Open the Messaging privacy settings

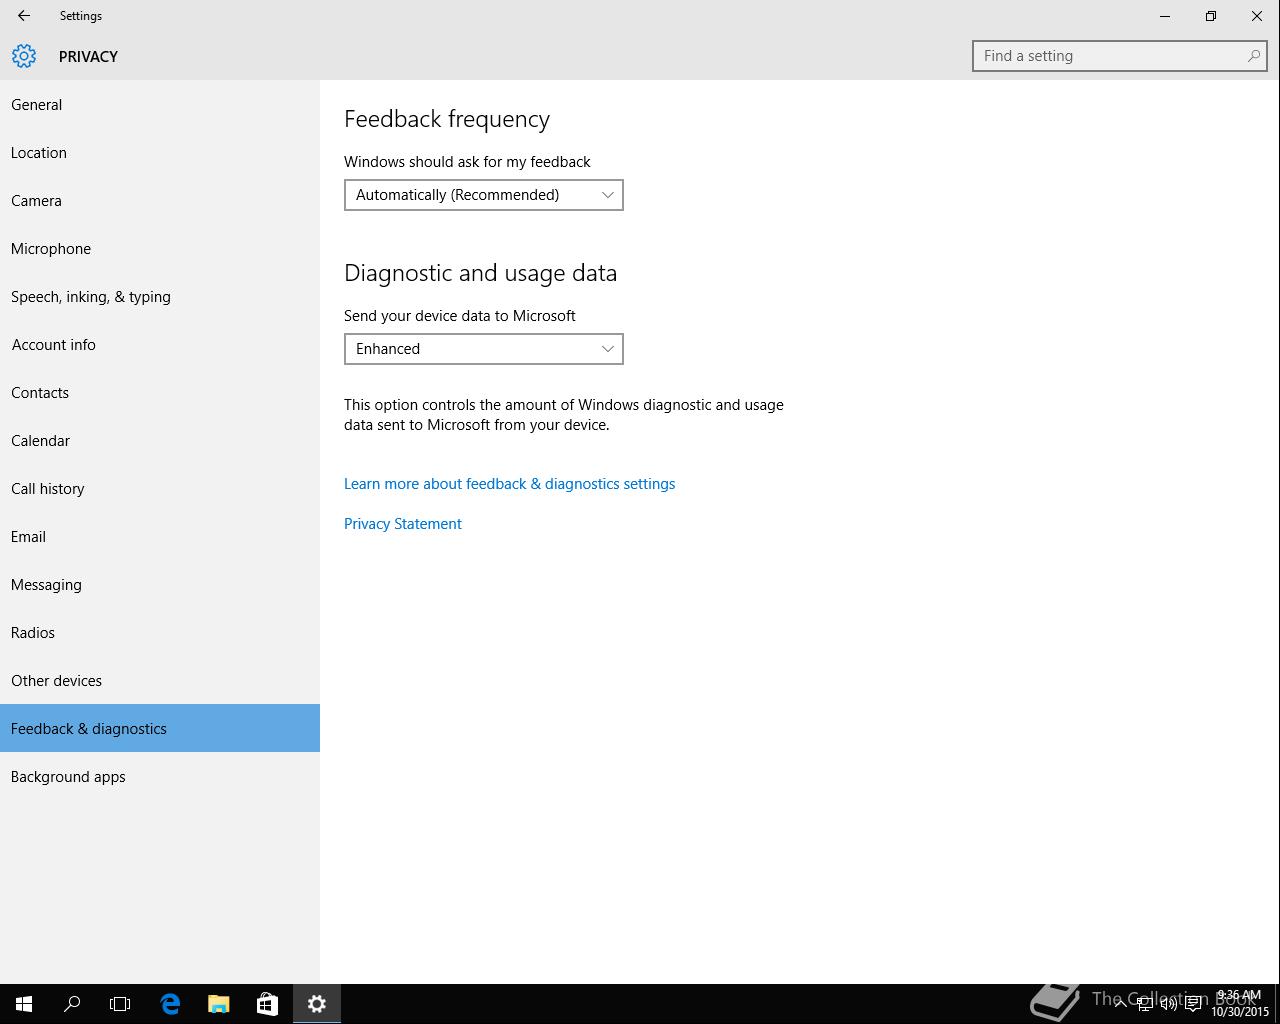(160, 585)
